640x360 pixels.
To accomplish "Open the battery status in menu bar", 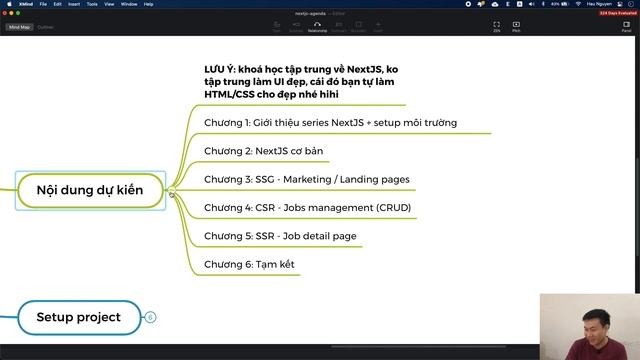I will pyautogui.click(x=560, y=4).
